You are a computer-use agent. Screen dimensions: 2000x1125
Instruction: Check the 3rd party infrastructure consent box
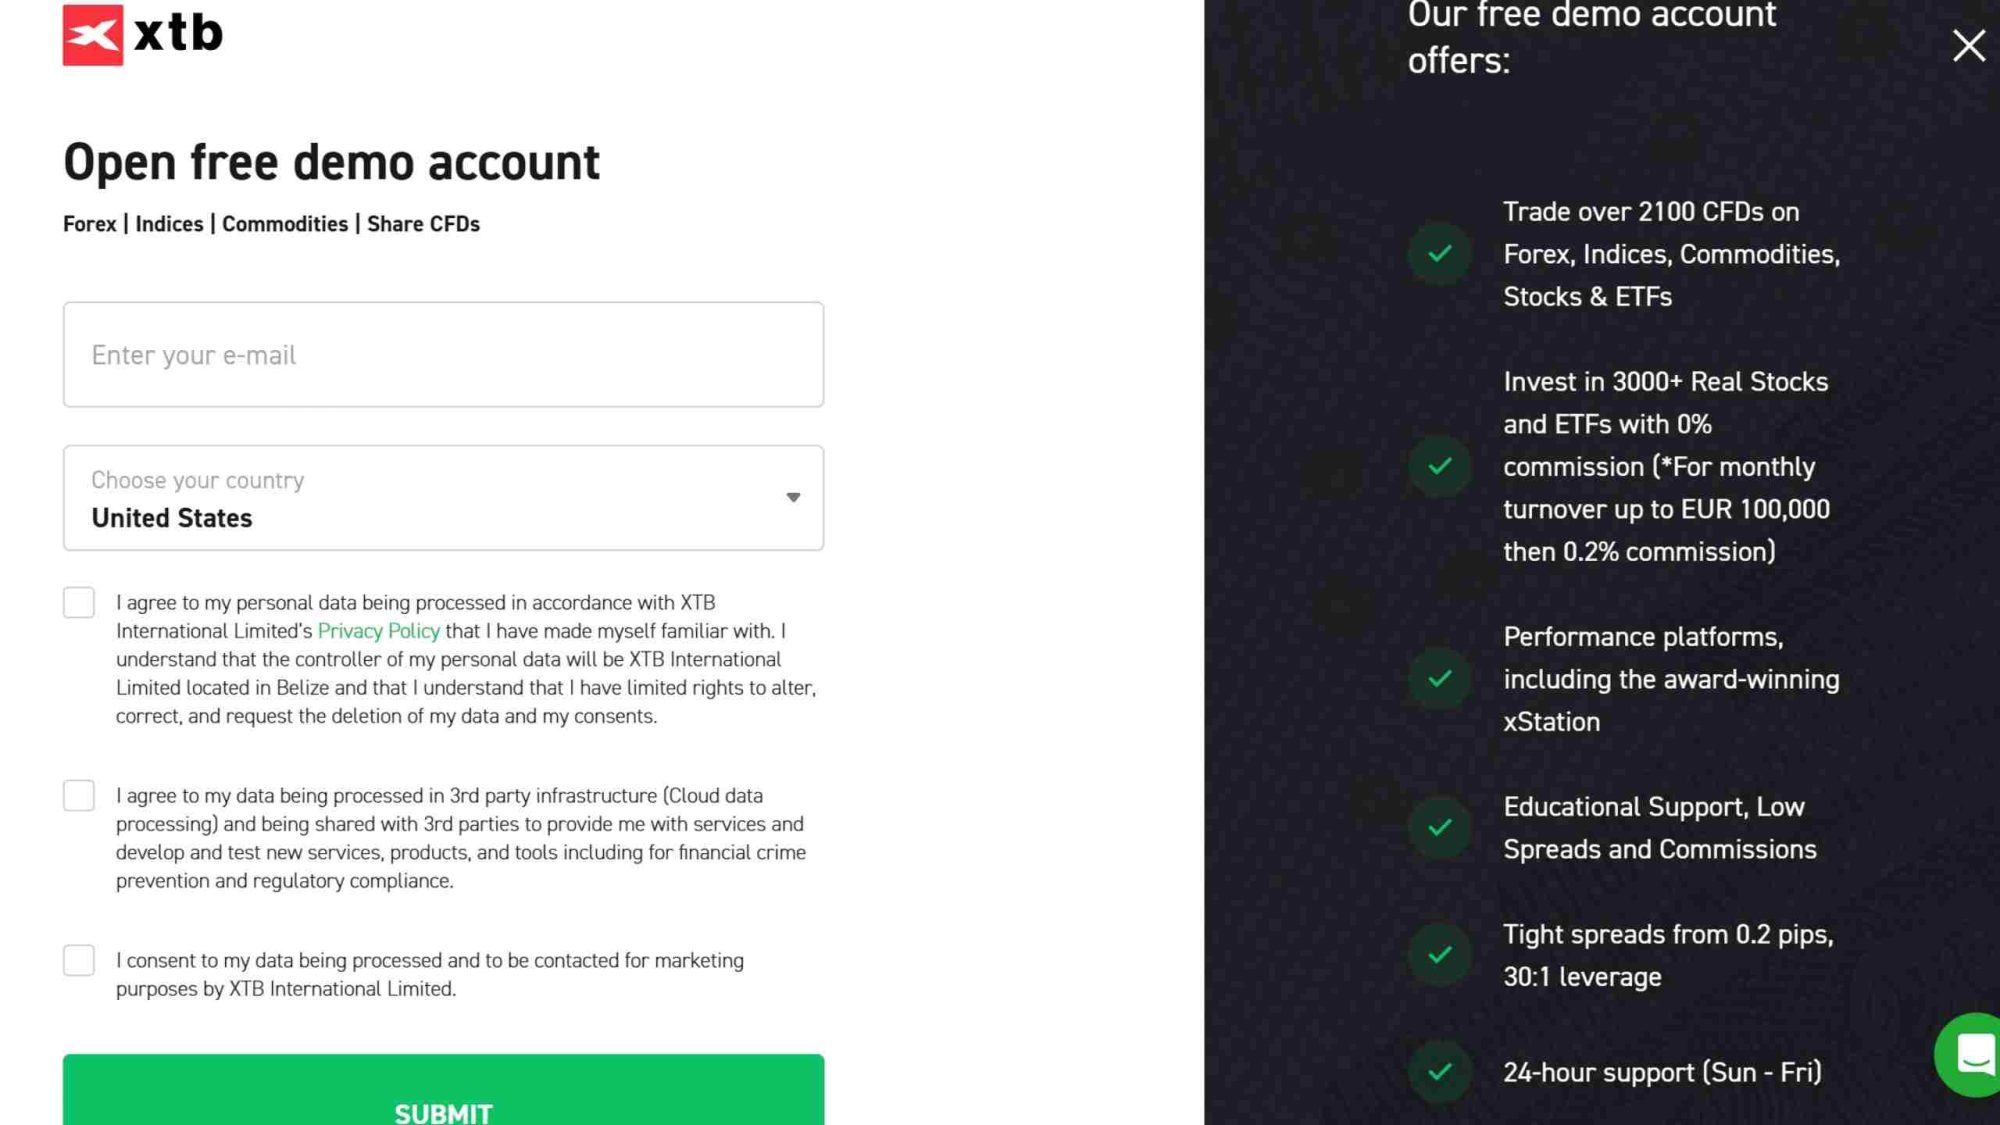click(x=79, y=796)
